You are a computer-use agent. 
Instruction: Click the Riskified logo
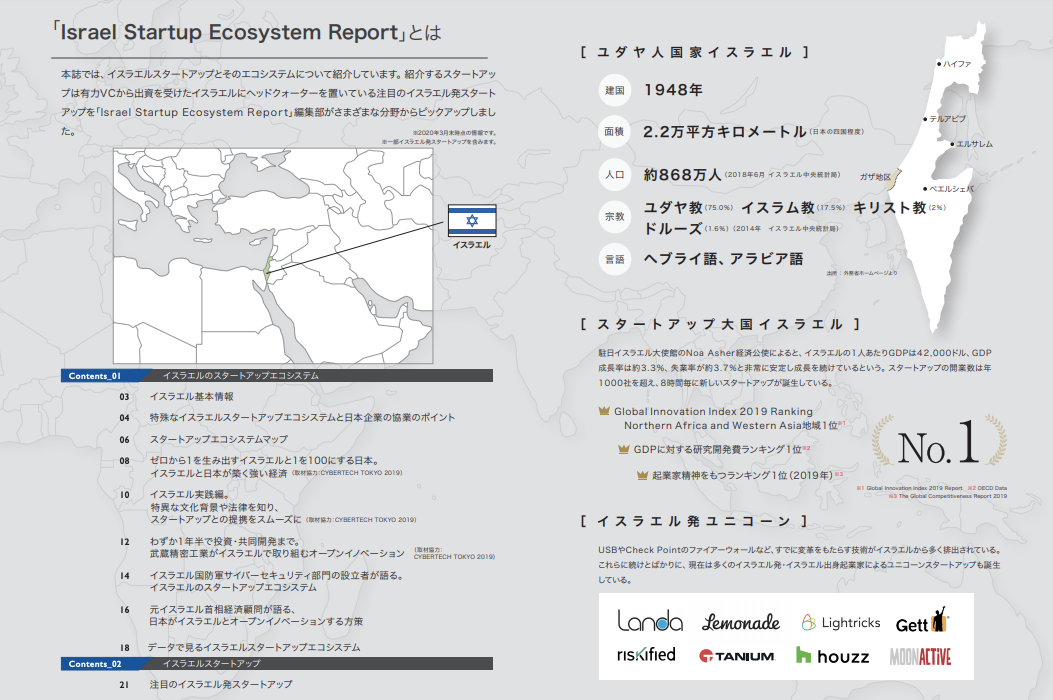[646, 654]
